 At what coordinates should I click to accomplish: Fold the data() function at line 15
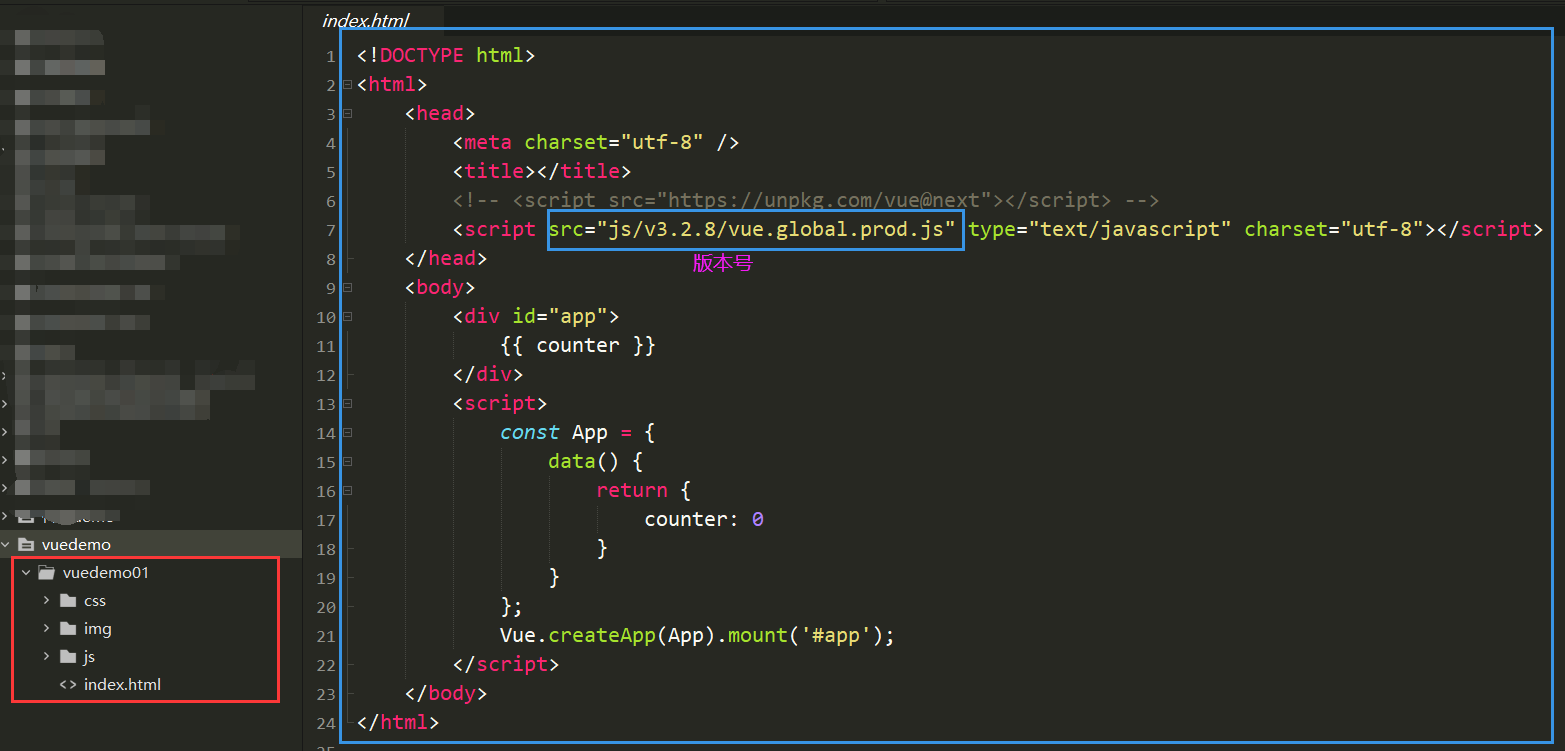pyautogui.click(x=347, y=462)
